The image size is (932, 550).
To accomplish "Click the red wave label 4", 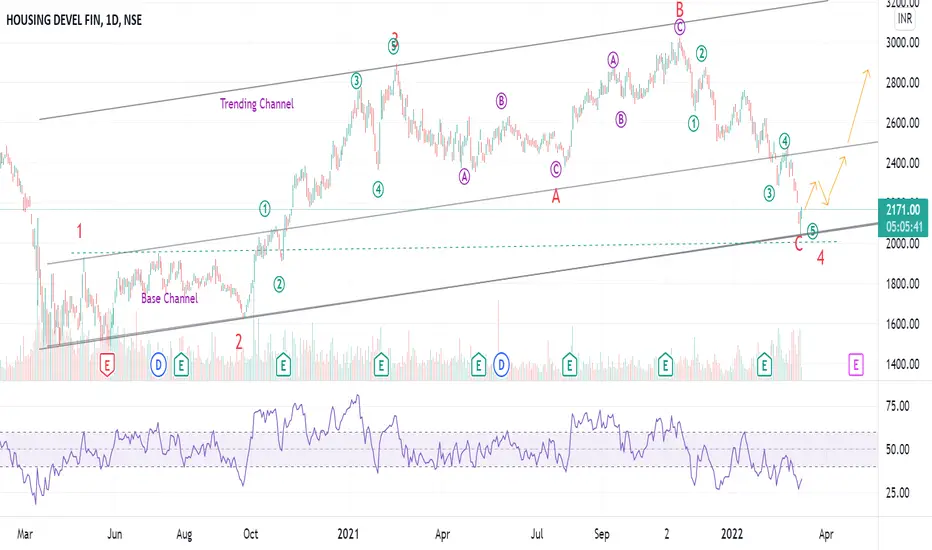I will [820, 257].
